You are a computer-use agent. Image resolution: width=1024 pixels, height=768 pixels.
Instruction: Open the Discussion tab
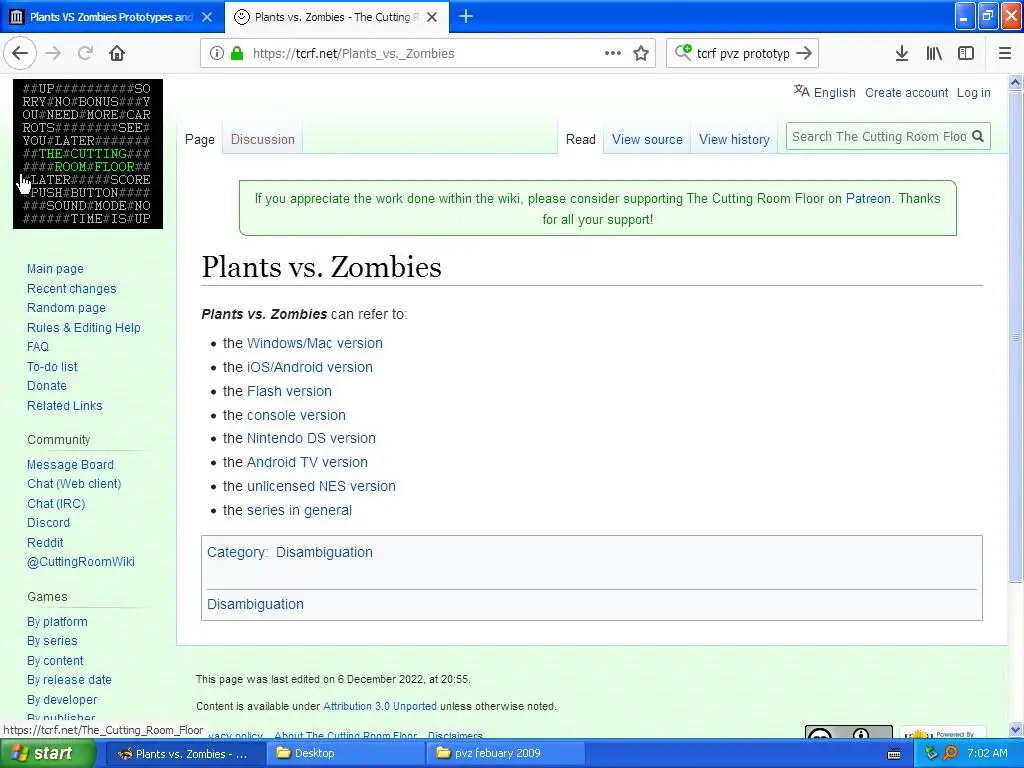(263, 139)
